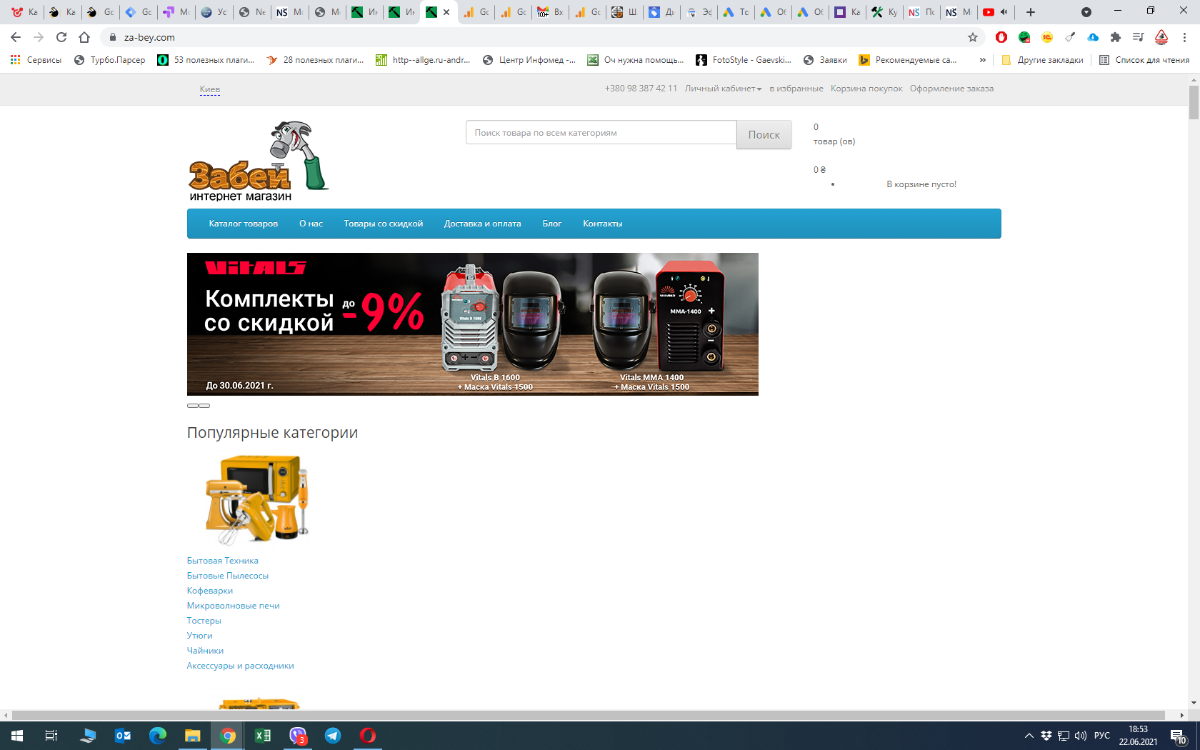Click the browser back arrow
The width and height of the screenshot is (1200, 750).
(15, 37)
